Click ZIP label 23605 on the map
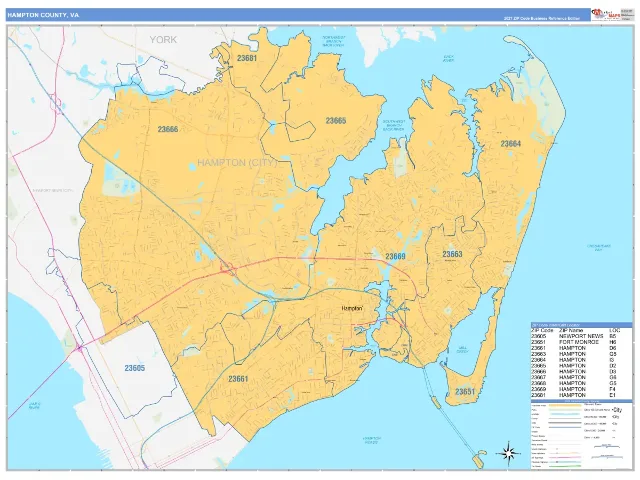Viewport: 640px width, 480px height. tap(135, 368)
